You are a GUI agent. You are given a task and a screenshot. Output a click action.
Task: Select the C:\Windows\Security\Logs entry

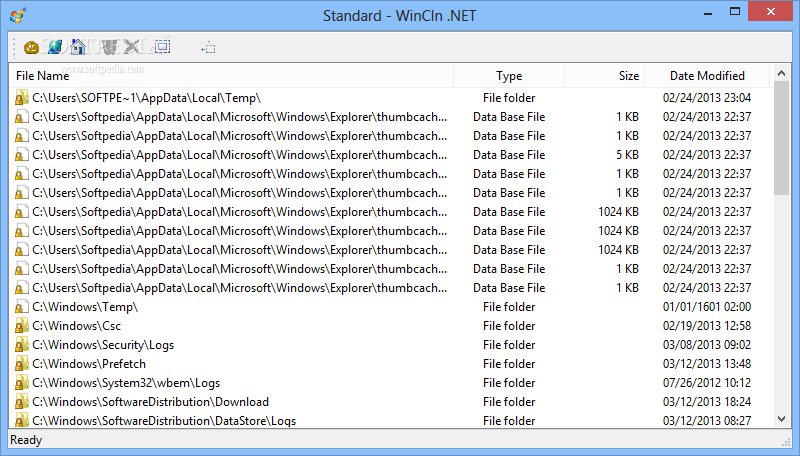(103, 345)
